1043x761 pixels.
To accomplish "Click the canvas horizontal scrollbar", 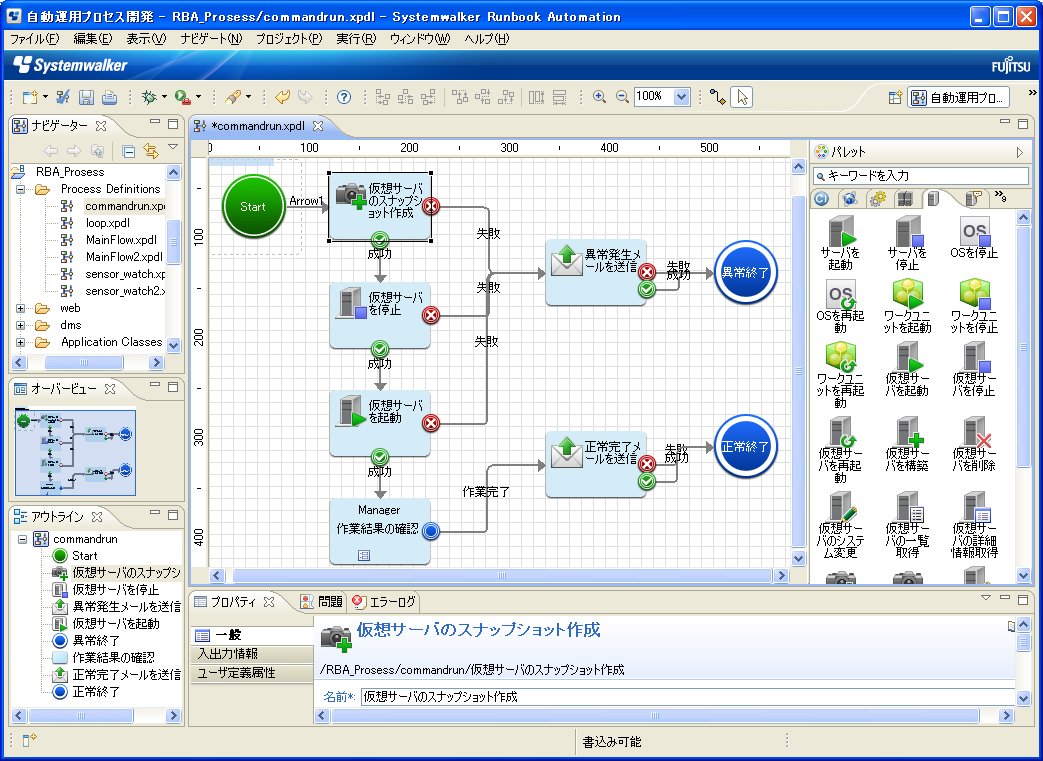I will tap(502, 575).
